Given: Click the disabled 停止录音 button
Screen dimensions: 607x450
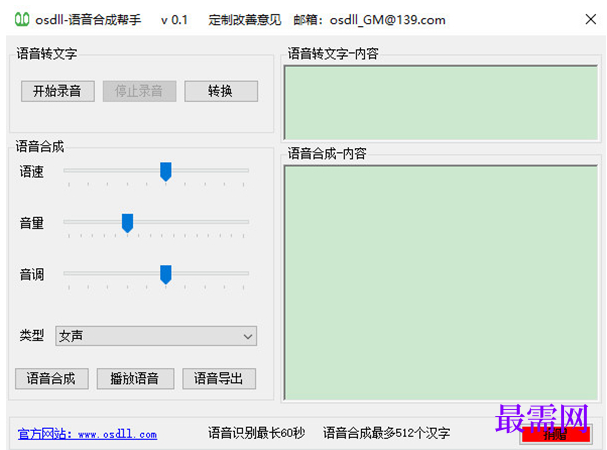Looking at the screenshot, I should tap(139, 91).
